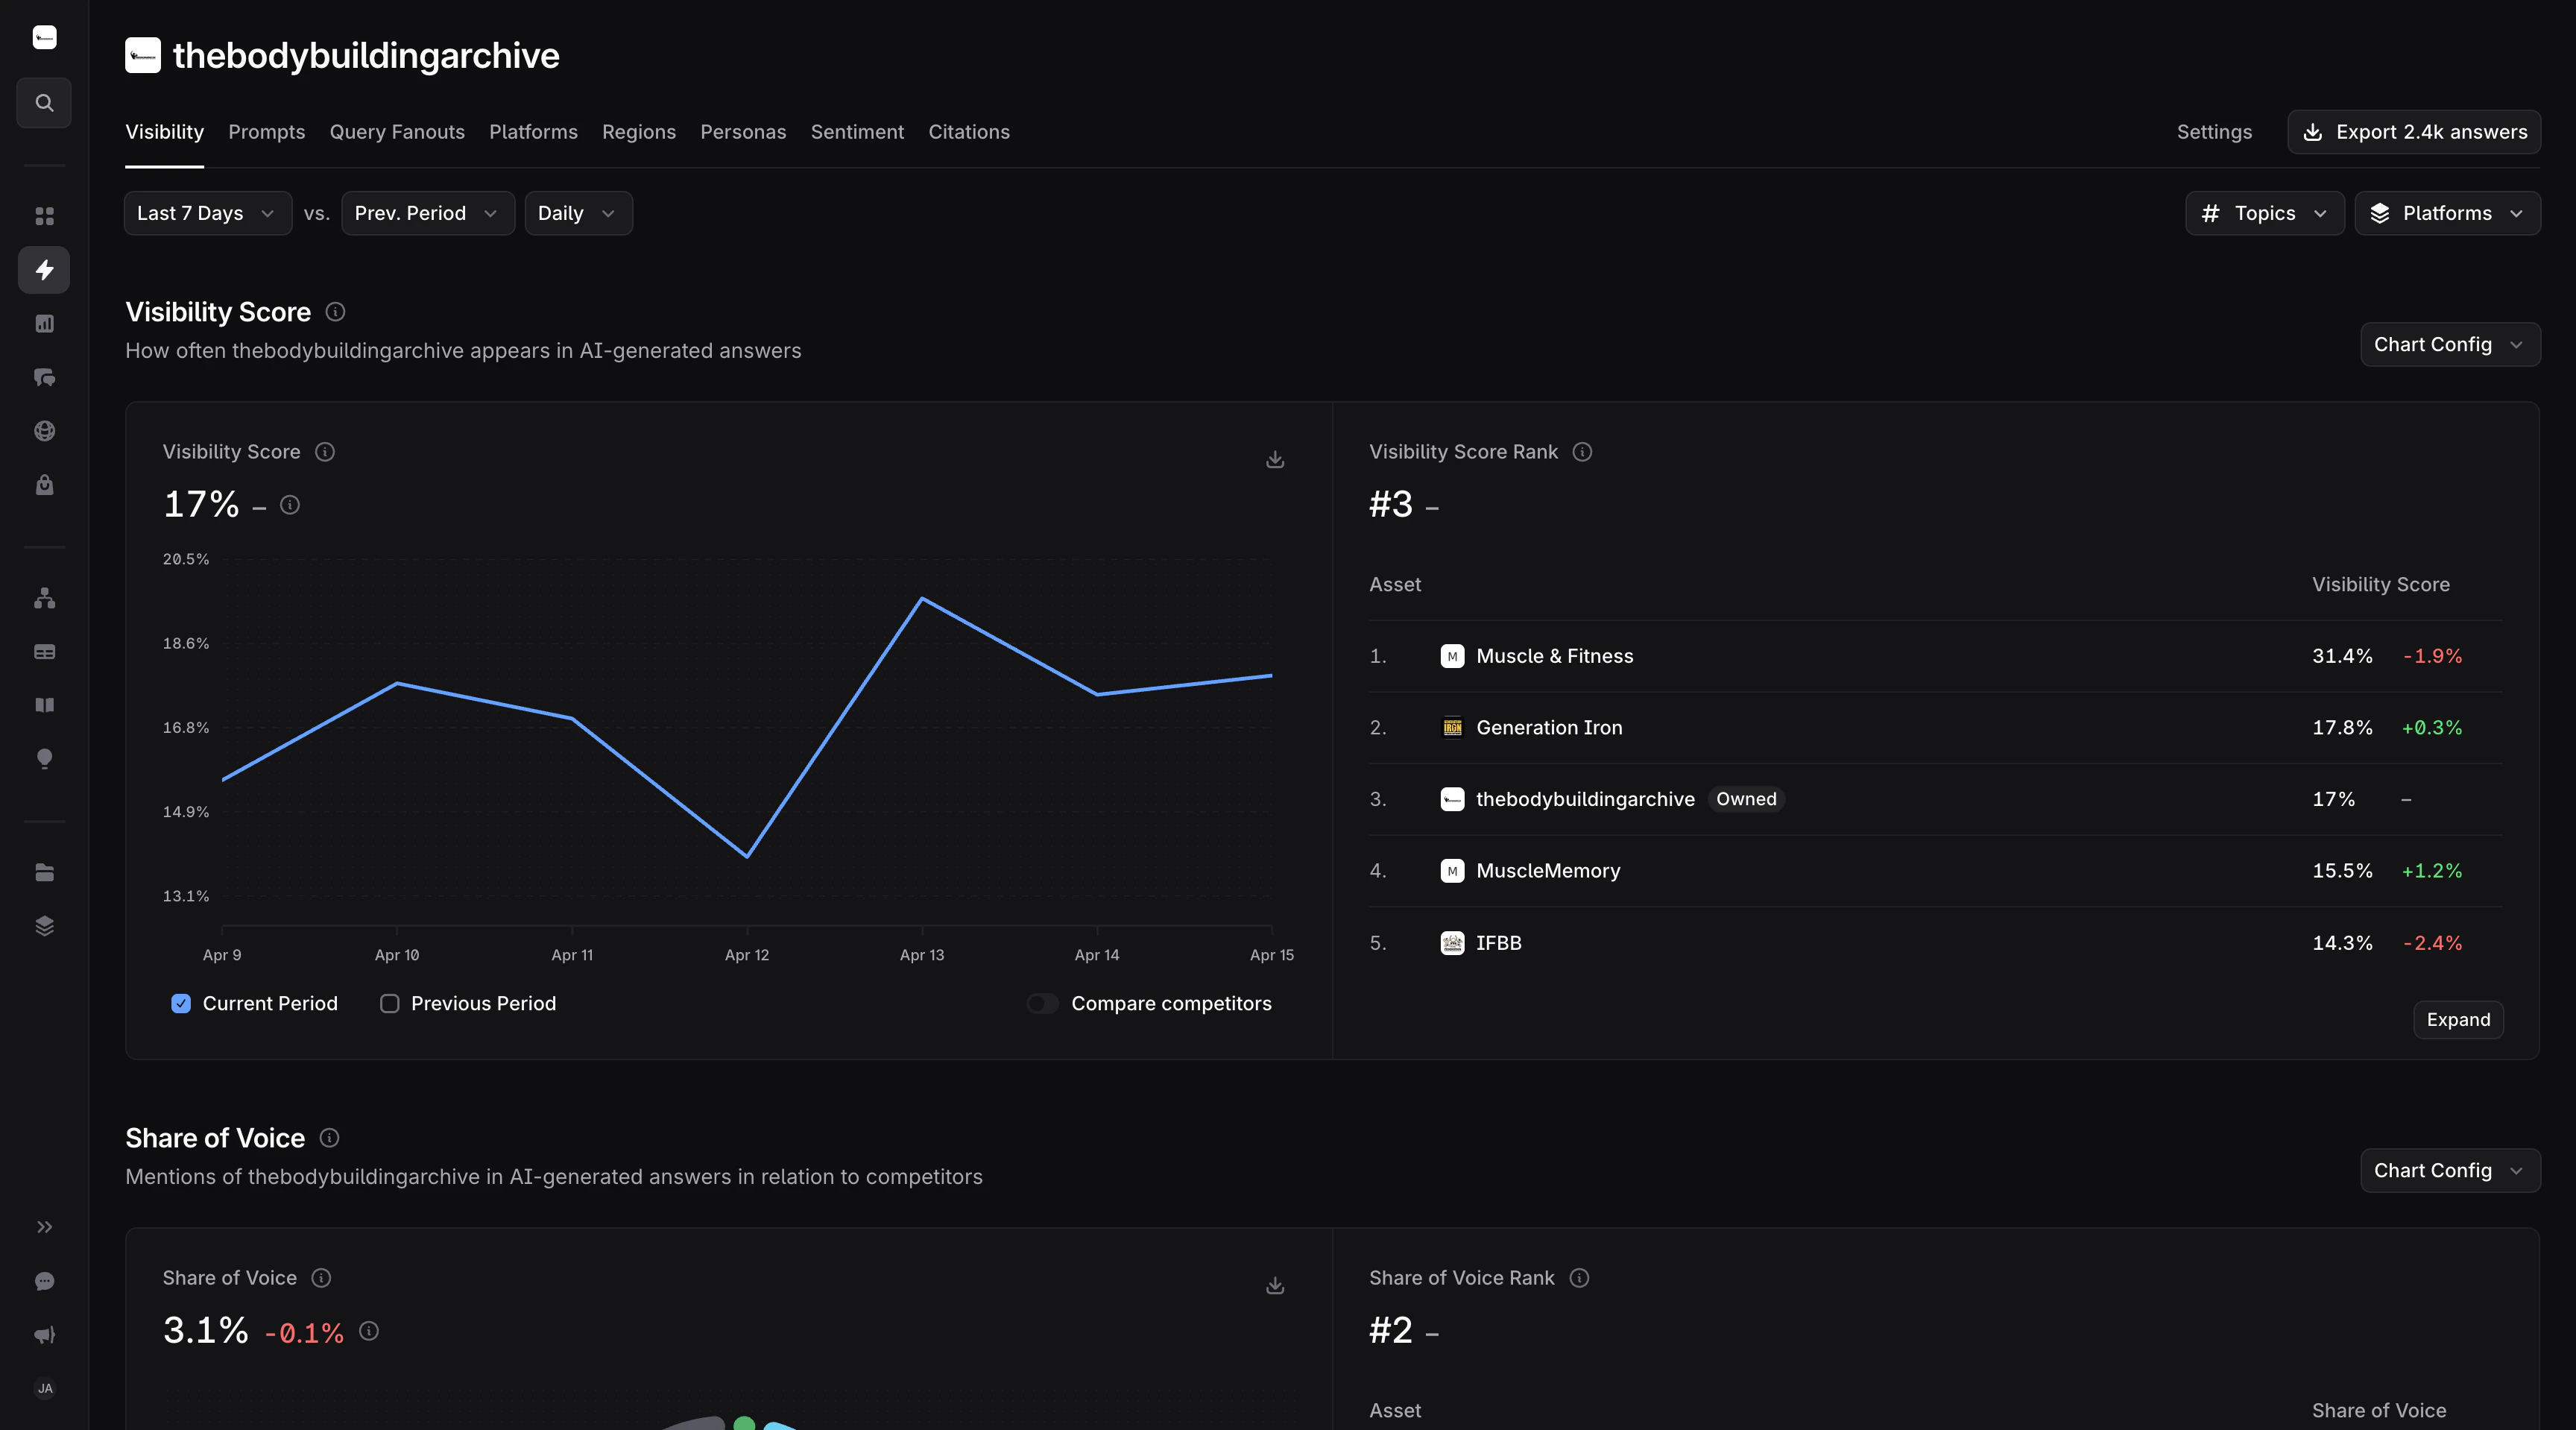Image resolution: width=2576 pixels, height=1430 pixels.
Task: Click the Owned badge
Action: pos(1746,799)
